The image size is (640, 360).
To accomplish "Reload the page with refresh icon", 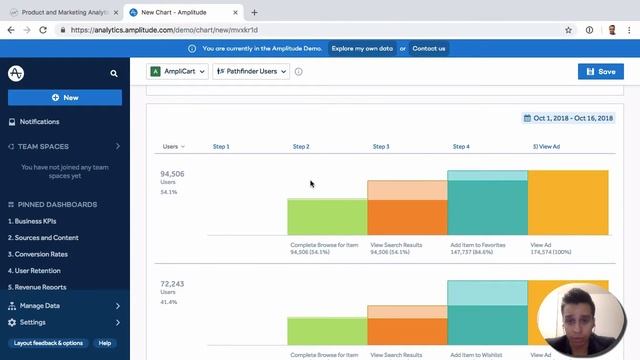I will click(43, 30).
